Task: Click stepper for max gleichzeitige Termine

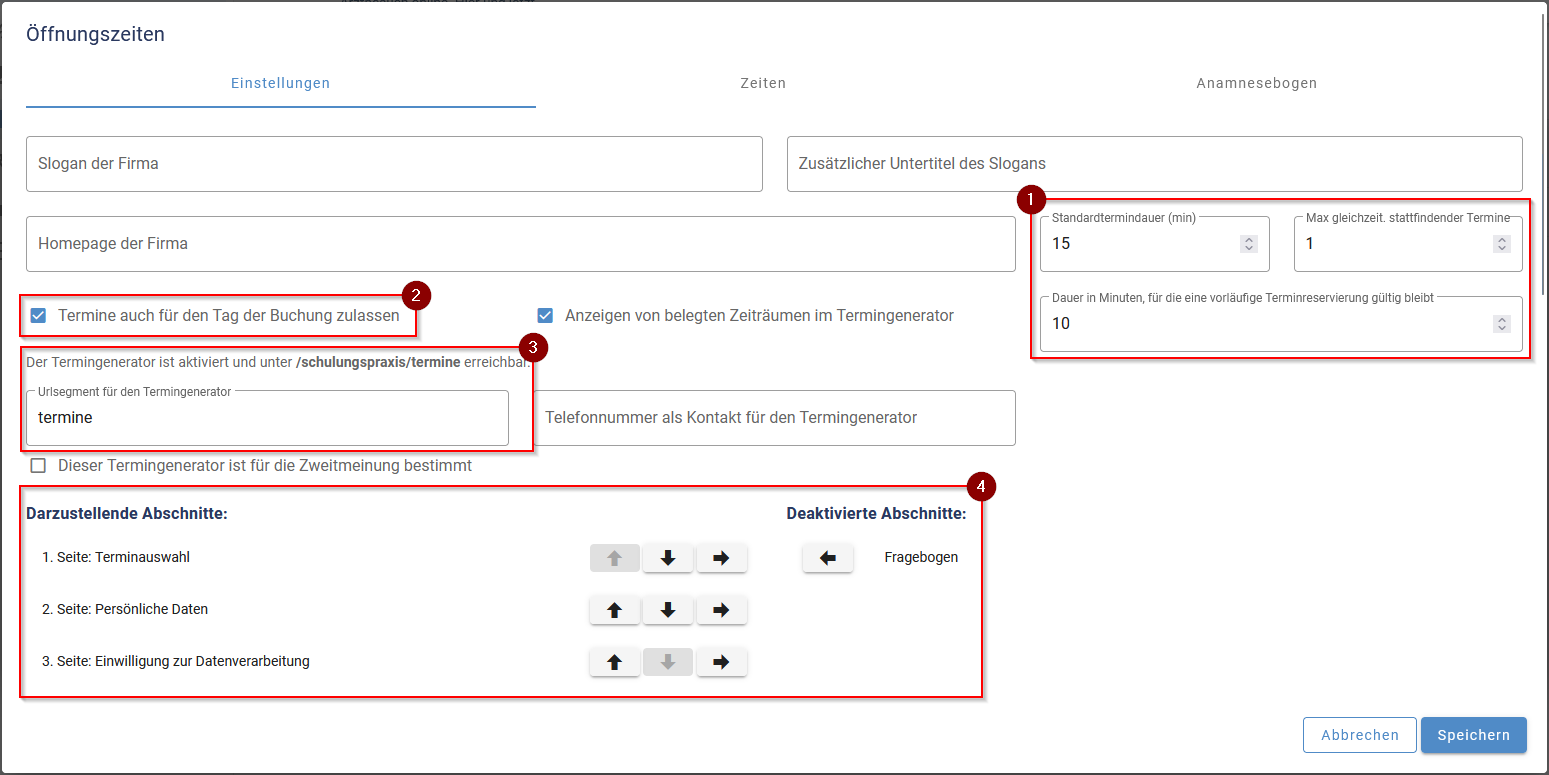Action: point(1501,244)
